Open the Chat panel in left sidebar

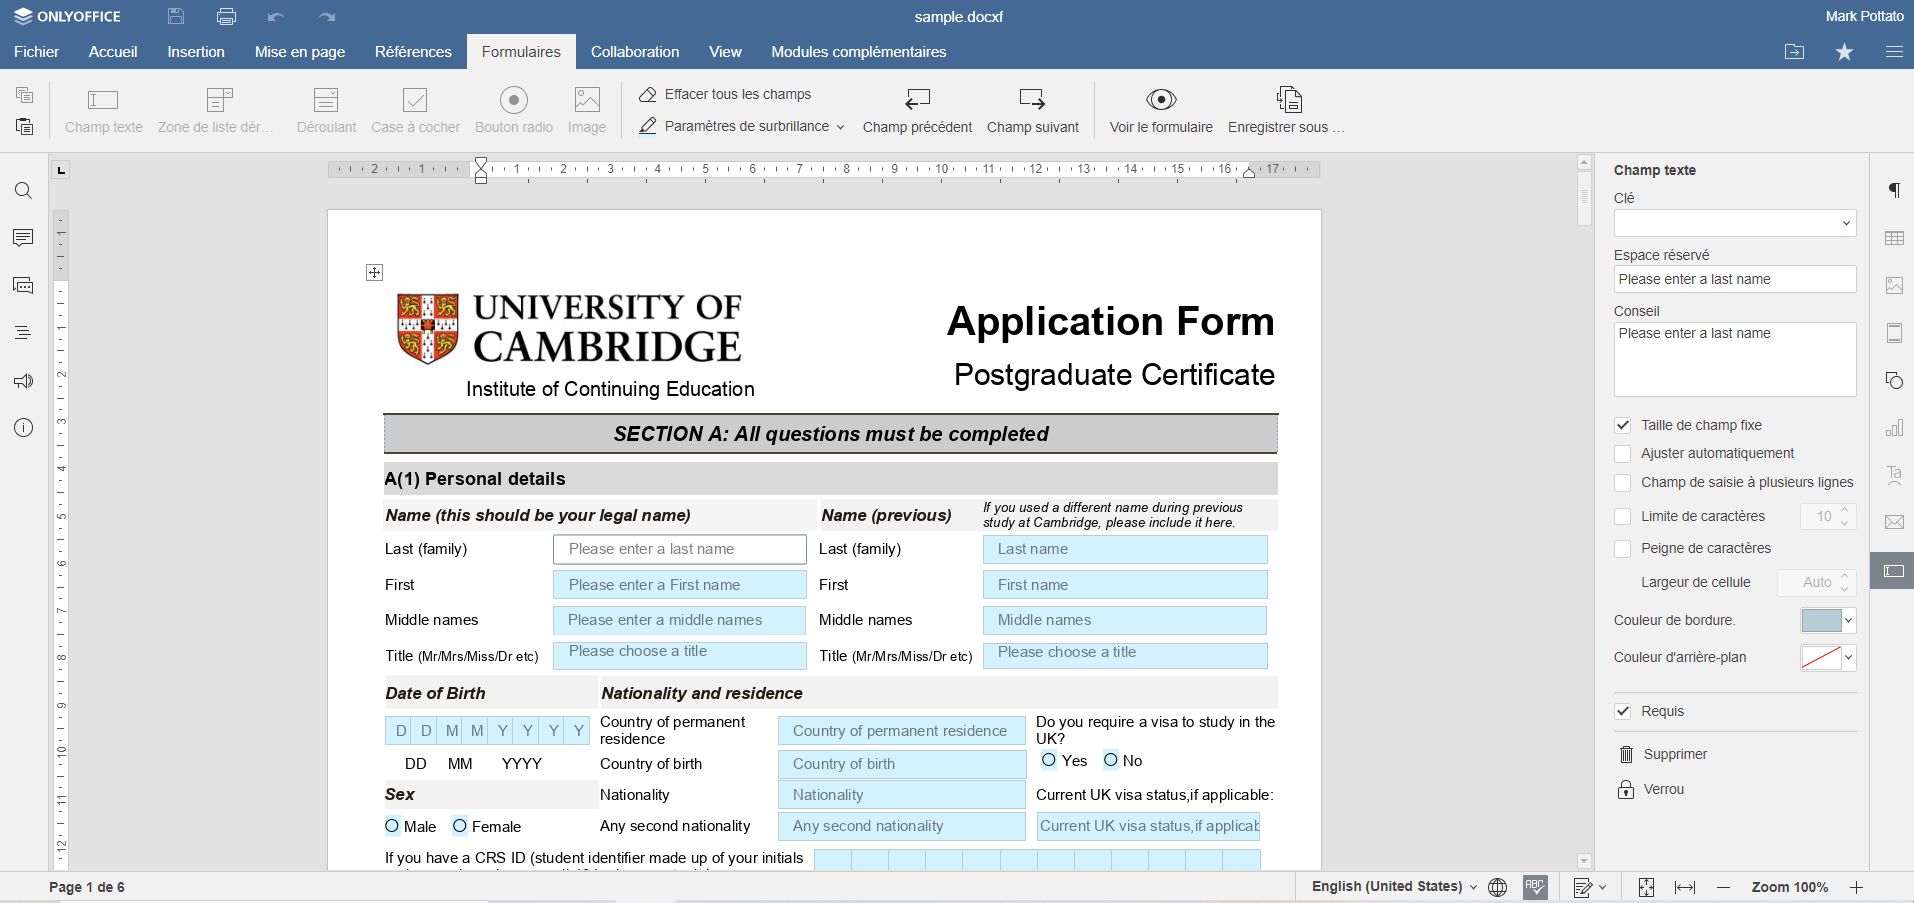coord(24,286)
